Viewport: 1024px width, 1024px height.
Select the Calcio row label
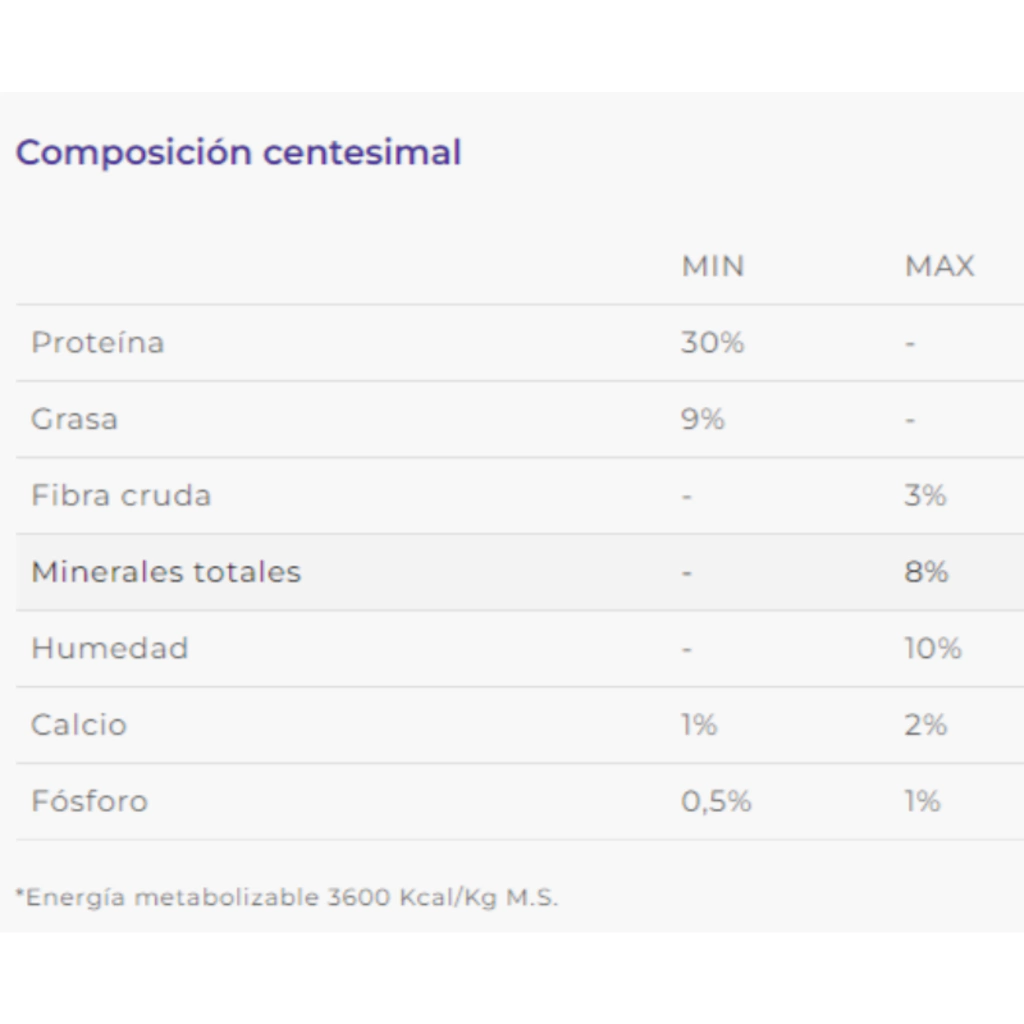79,725
